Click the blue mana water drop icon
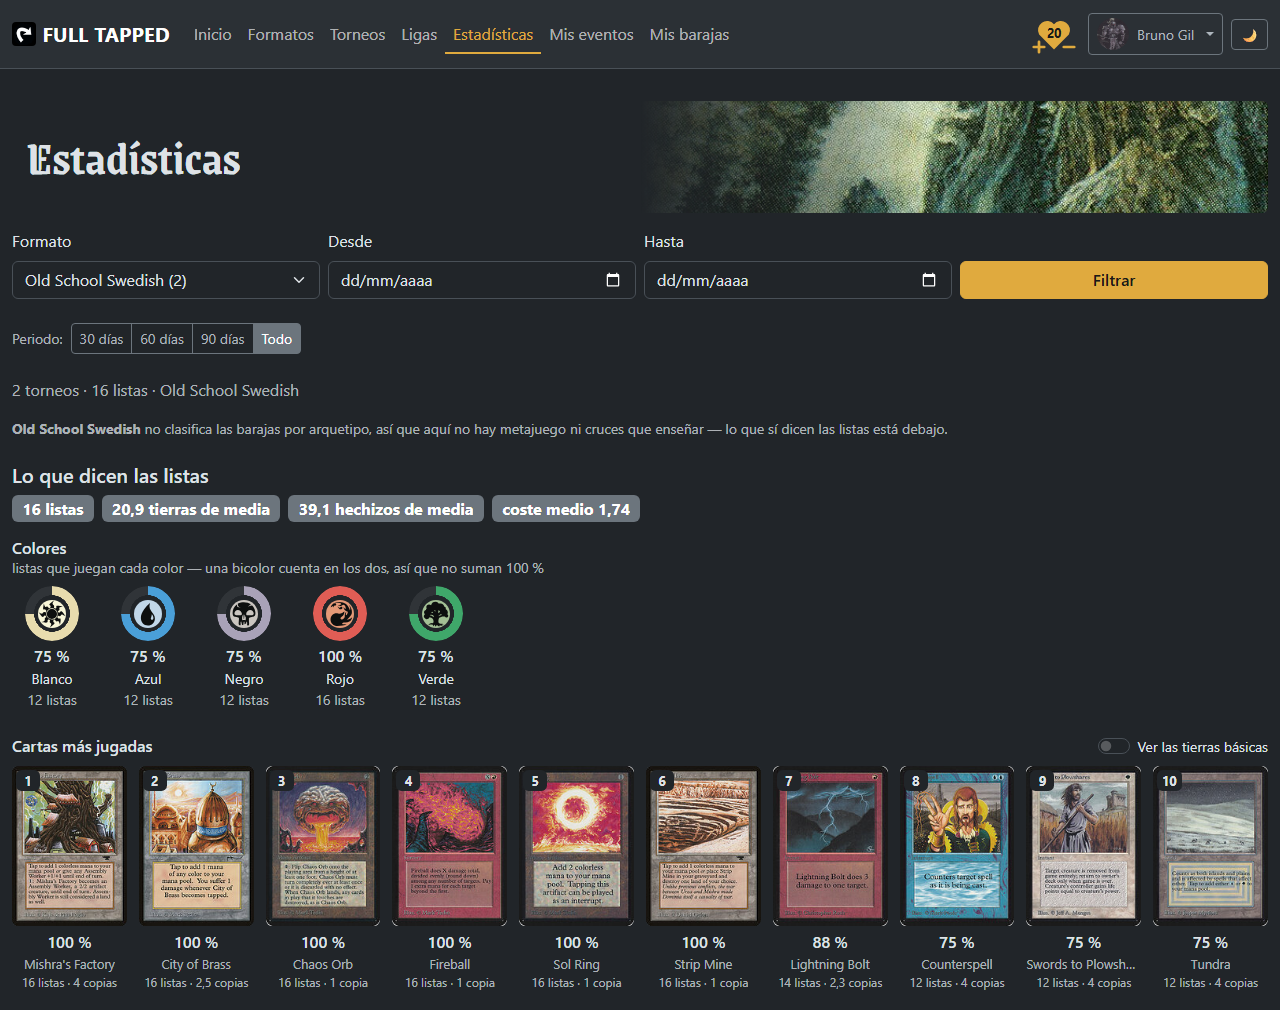The width and height of the screenshot is (1280, 1010). pos(148,613)
